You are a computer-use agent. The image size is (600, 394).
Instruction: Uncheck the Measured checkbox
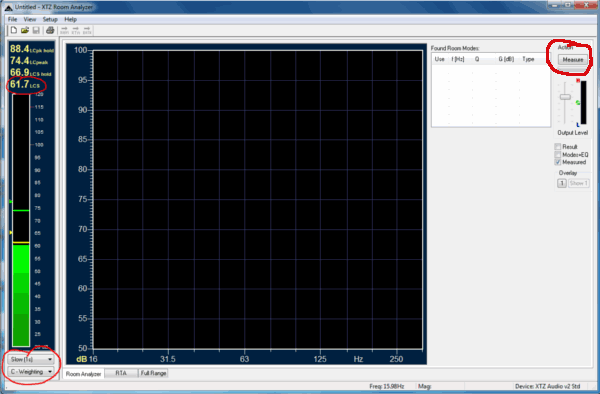(558, 162)
